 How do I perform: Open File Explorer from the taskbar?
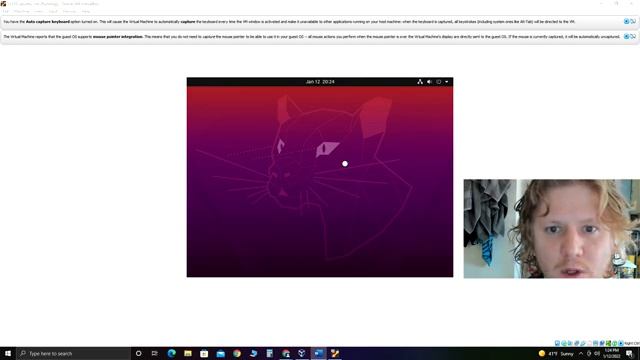point(188,353)
